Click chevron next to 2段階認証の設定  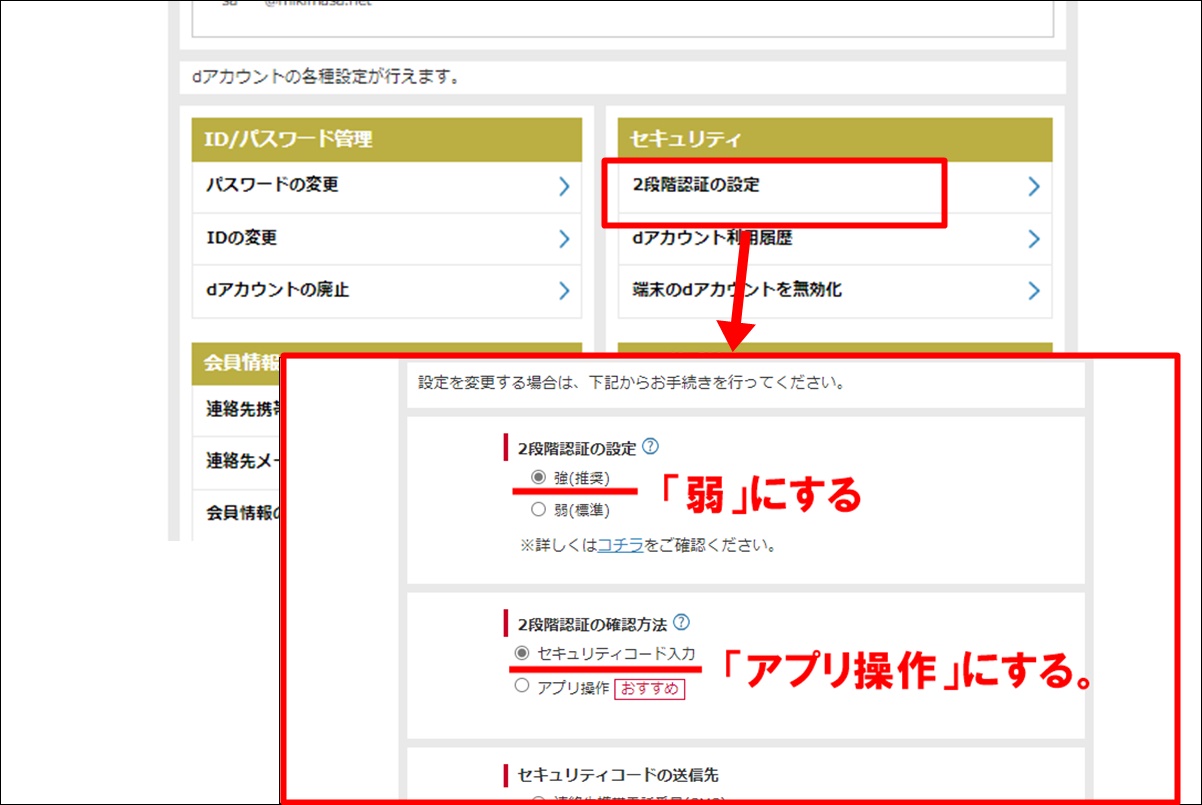point(1034,186)
